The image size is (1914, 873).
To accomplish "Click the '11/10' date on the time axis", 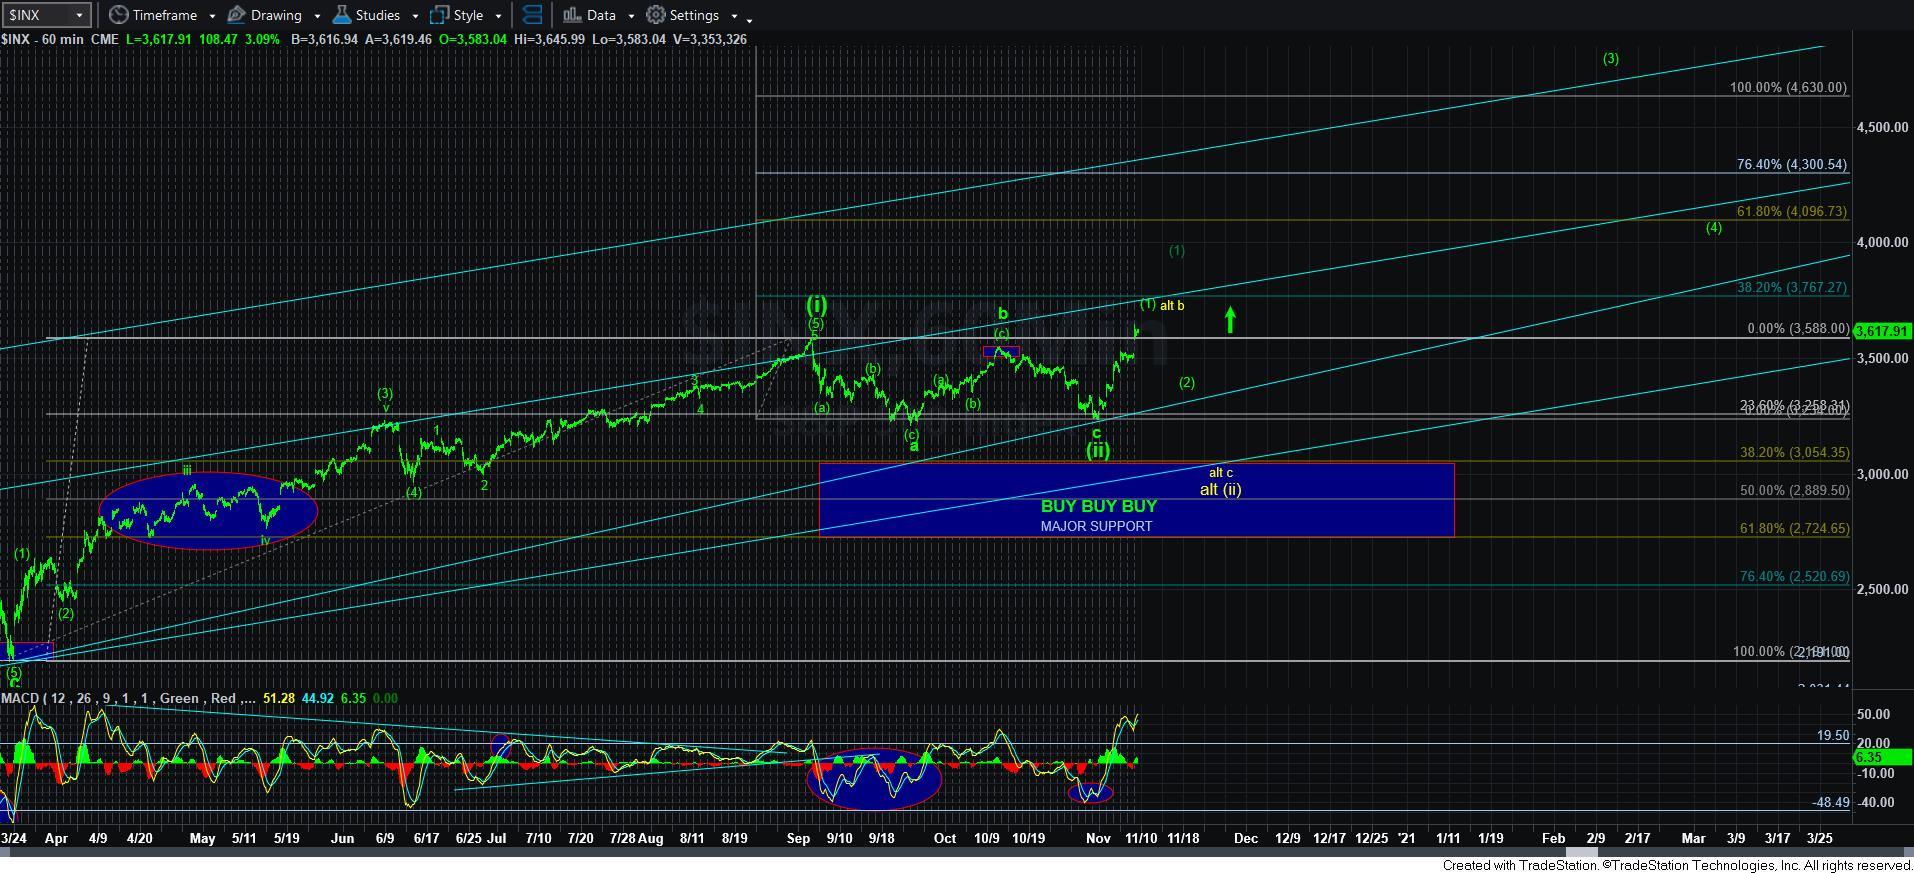I will pos(1141,838).
